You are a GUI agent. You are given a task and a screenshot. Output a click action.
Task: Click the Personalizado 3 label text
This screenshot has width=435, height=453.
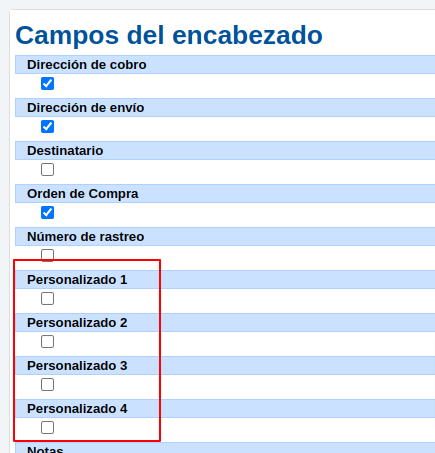point(77,366)
